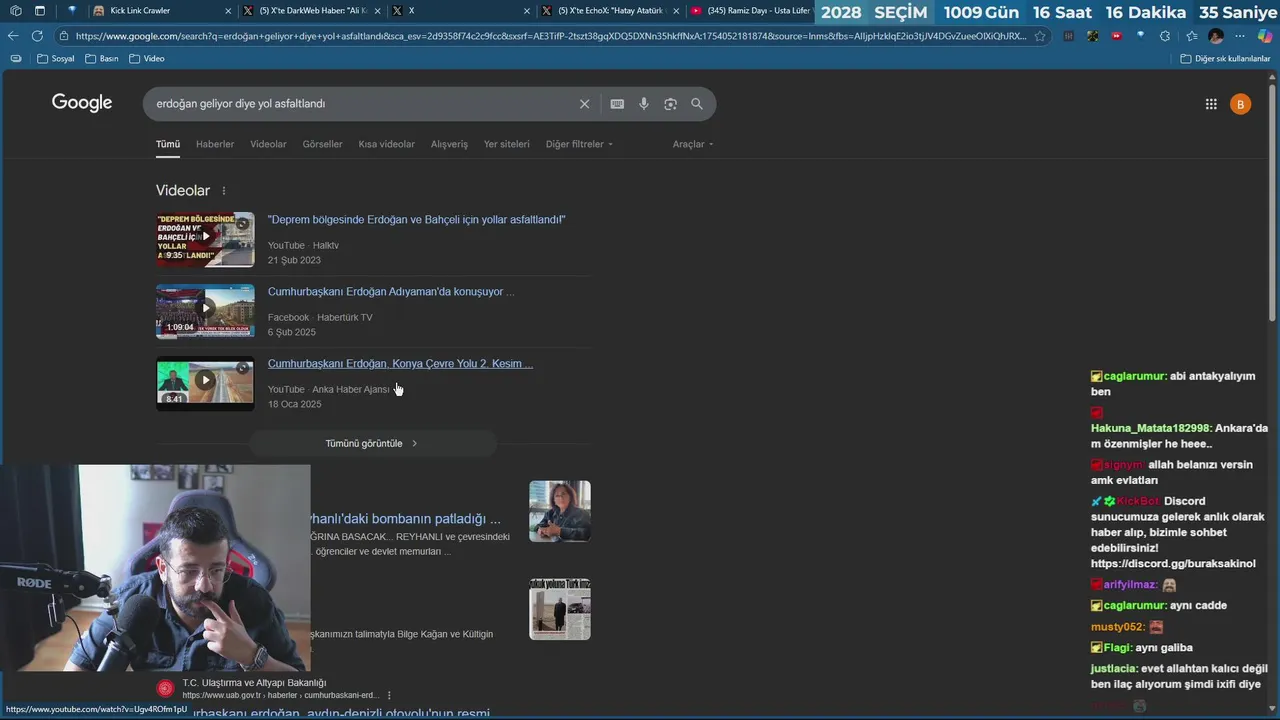Click the site info lock icon in address bar

click(64, 36)
